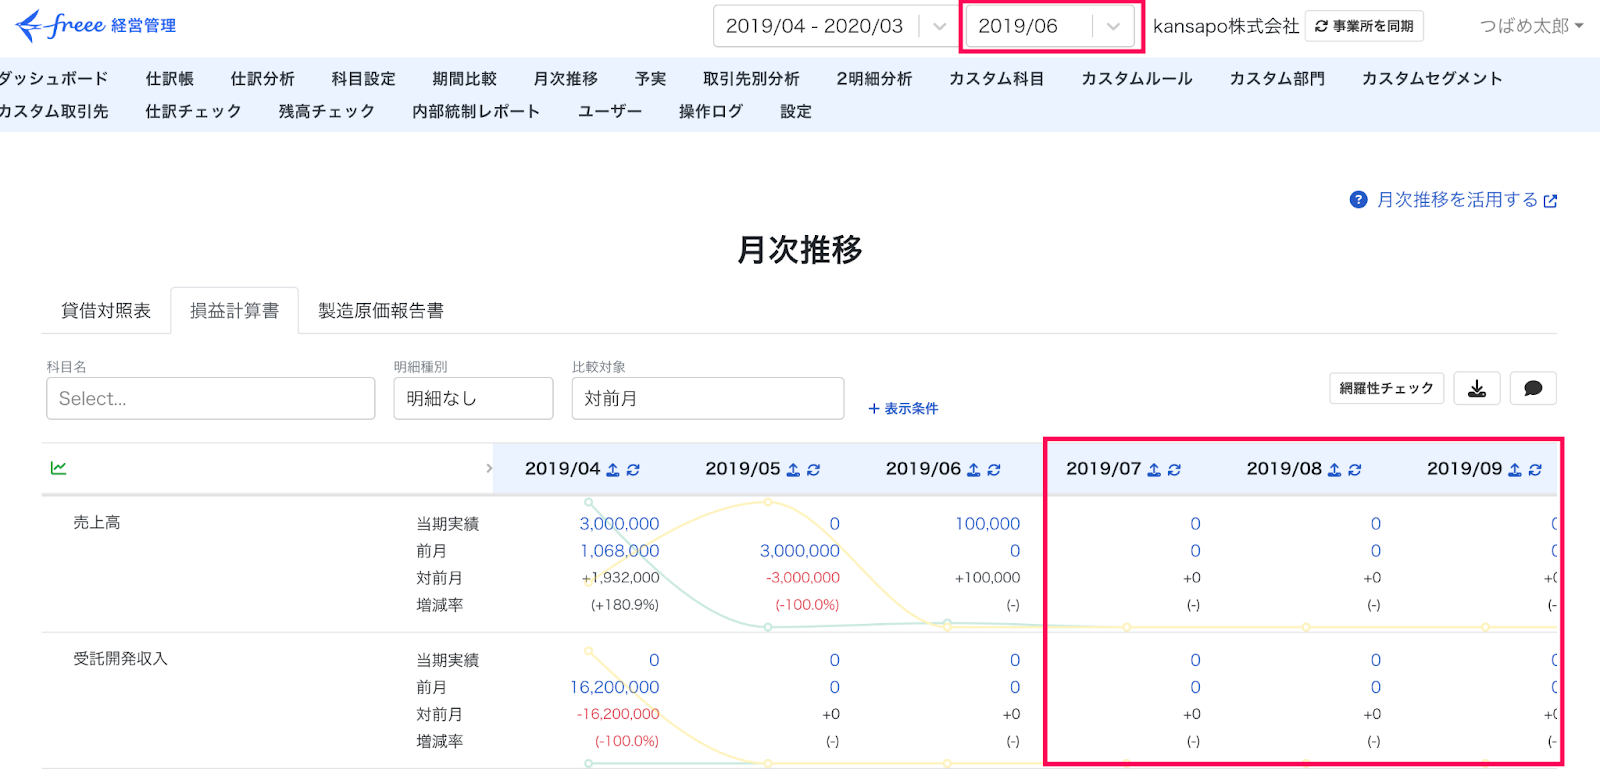Viewport: 1600px width, 773px height.
Task: Open the 2019/06 month dropdown
Action: [x=1051, y=26]
